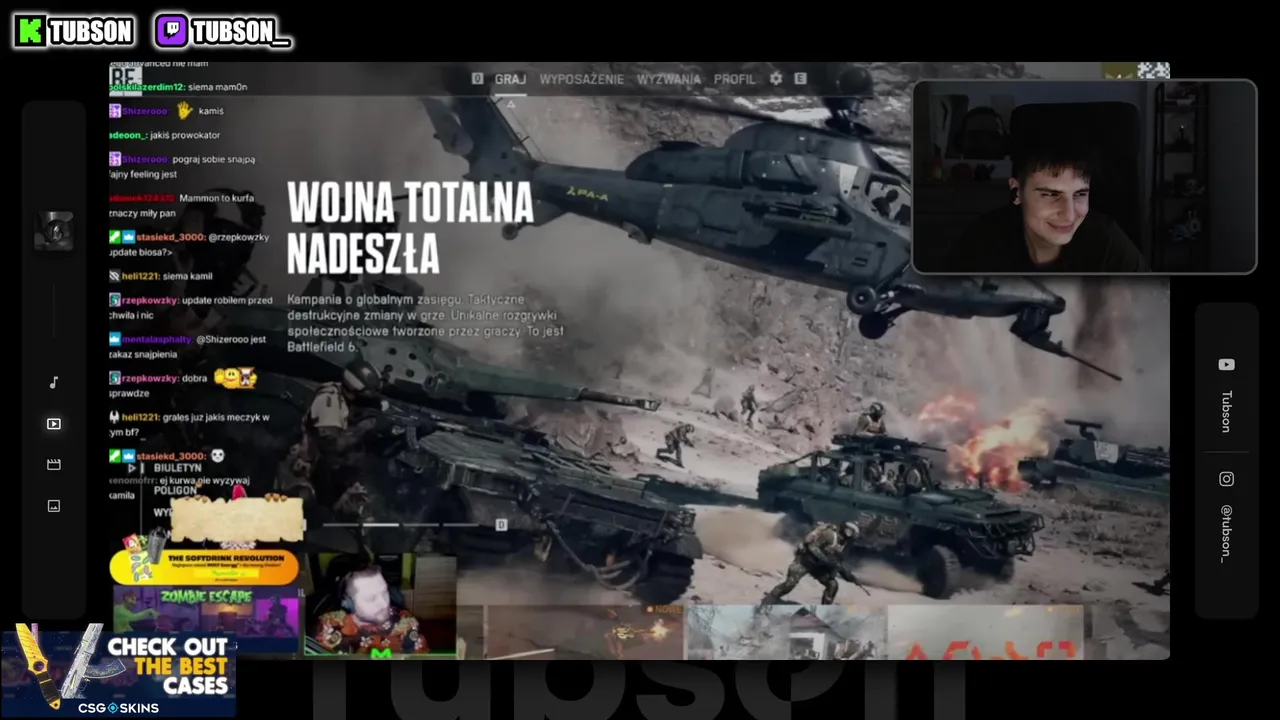Open the YouTube icon in right sidebar
The height and width of the screenshot is (720, 1280).
1226,365
